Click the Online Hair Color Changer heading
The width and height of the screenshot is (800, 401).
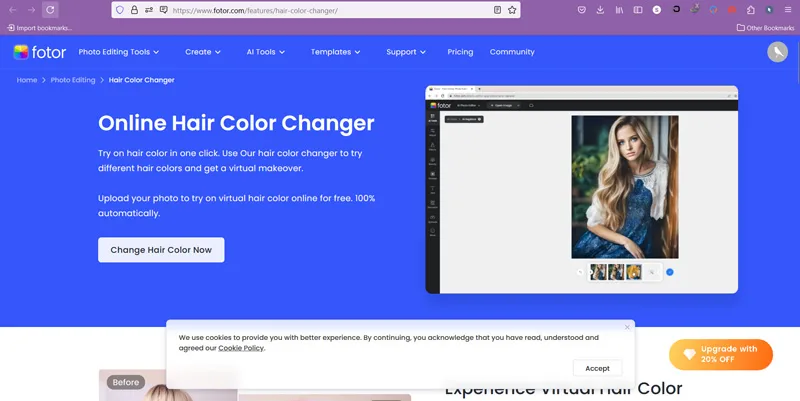(236, 123)
